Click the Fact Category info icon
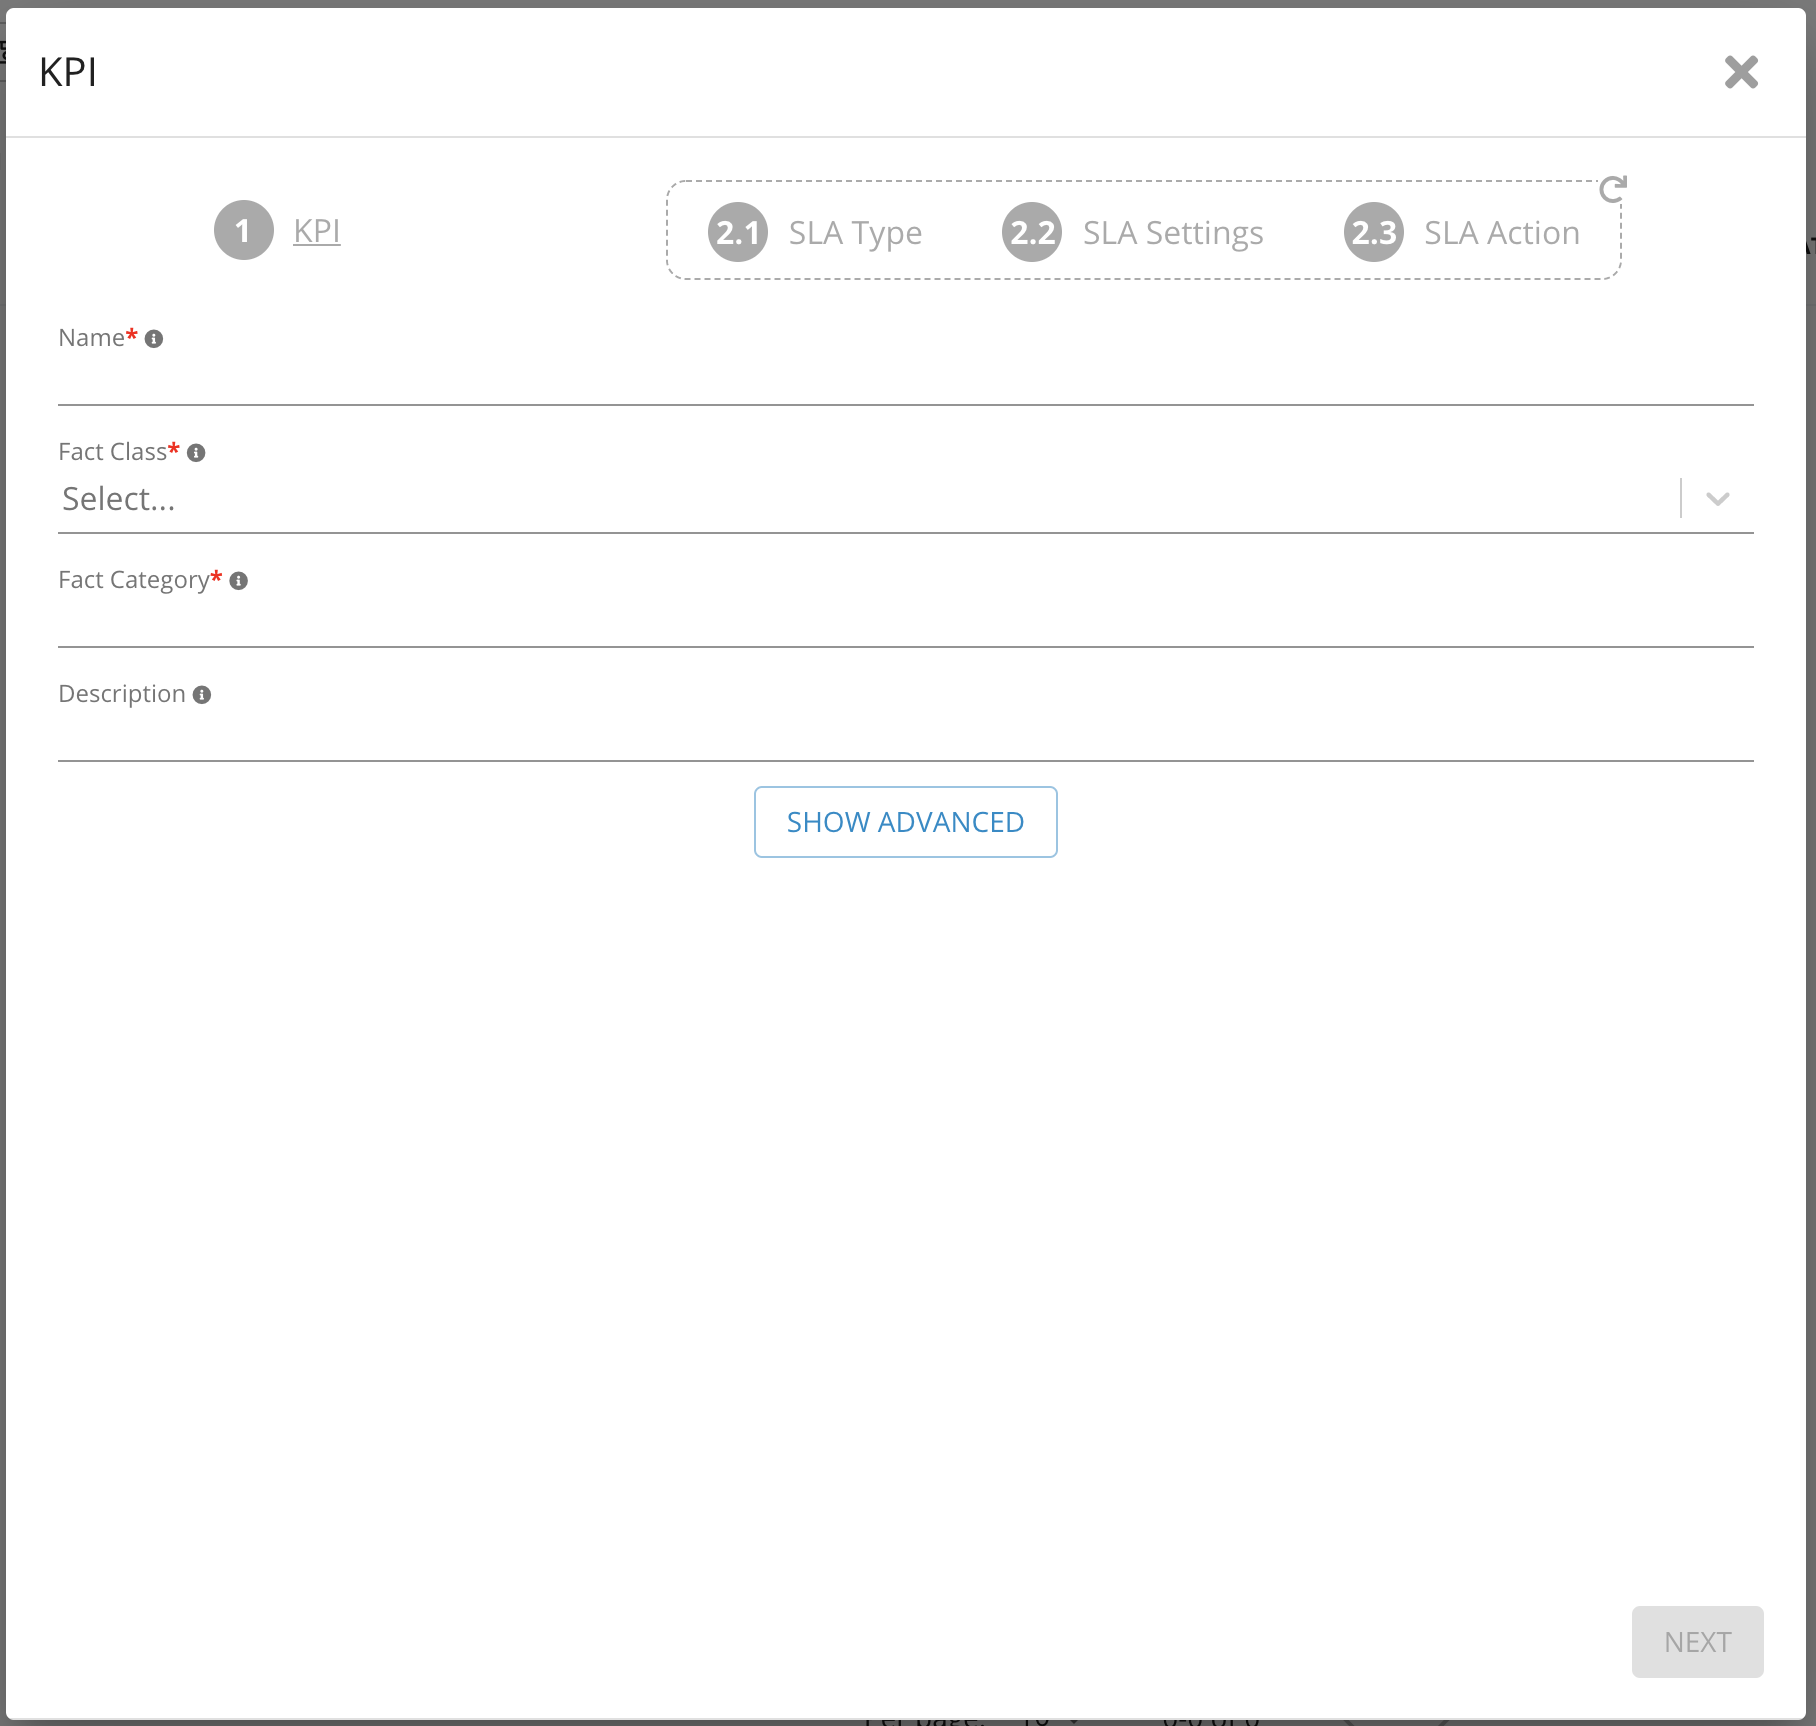 click(238, 581)
